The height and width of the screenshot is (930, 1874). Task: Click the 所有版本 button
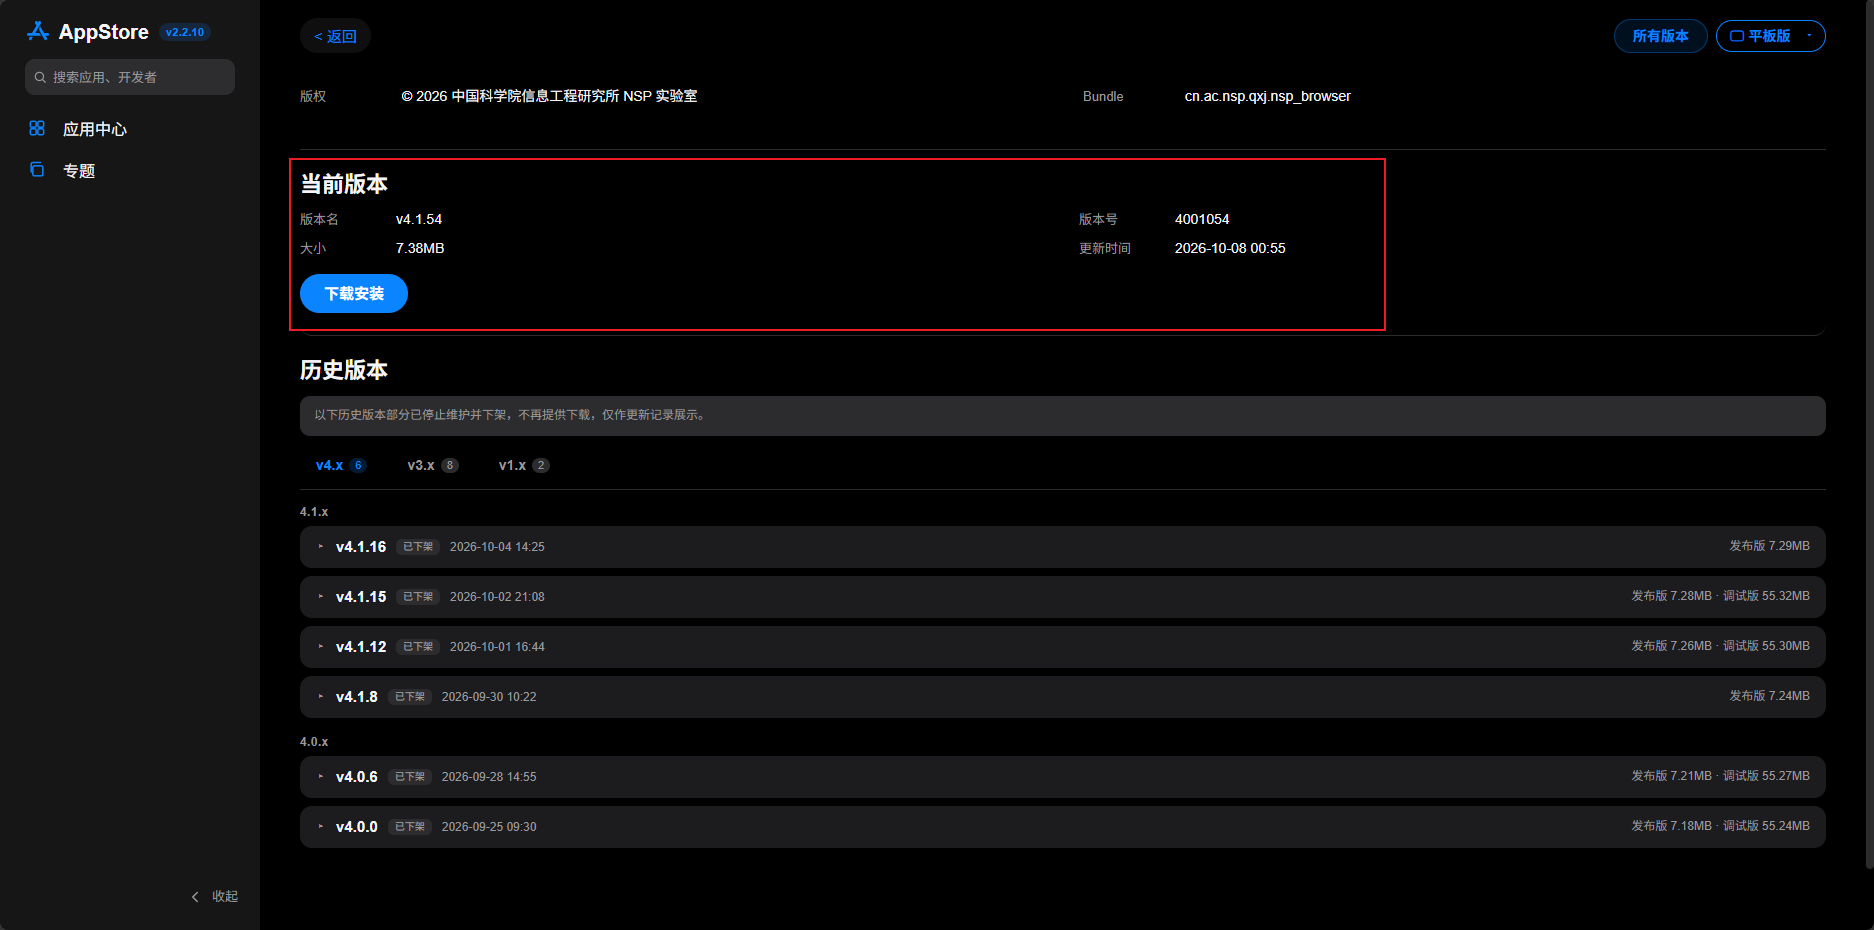1660,36
